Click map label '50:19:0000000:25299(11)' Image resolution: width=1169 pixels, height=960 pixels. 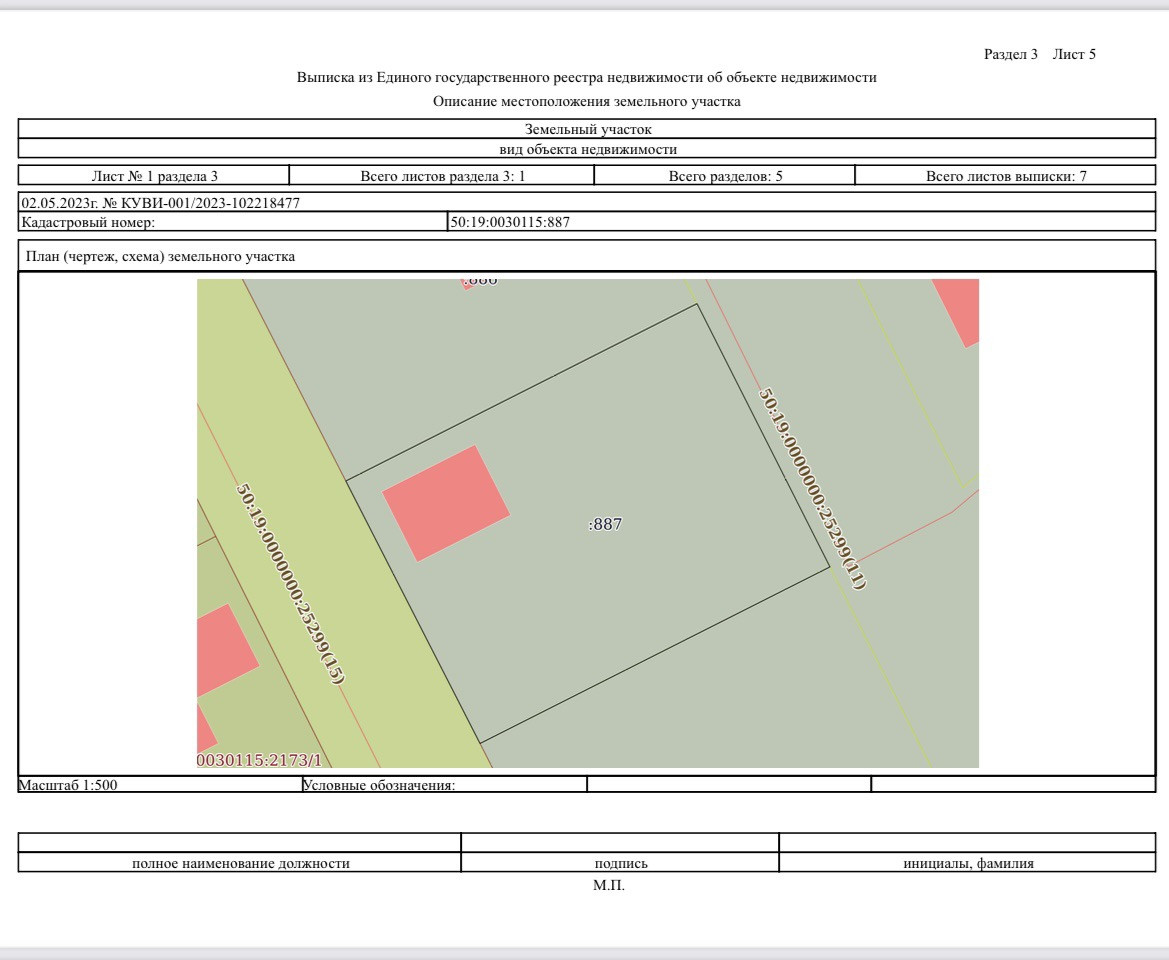[x=813, y=488]
